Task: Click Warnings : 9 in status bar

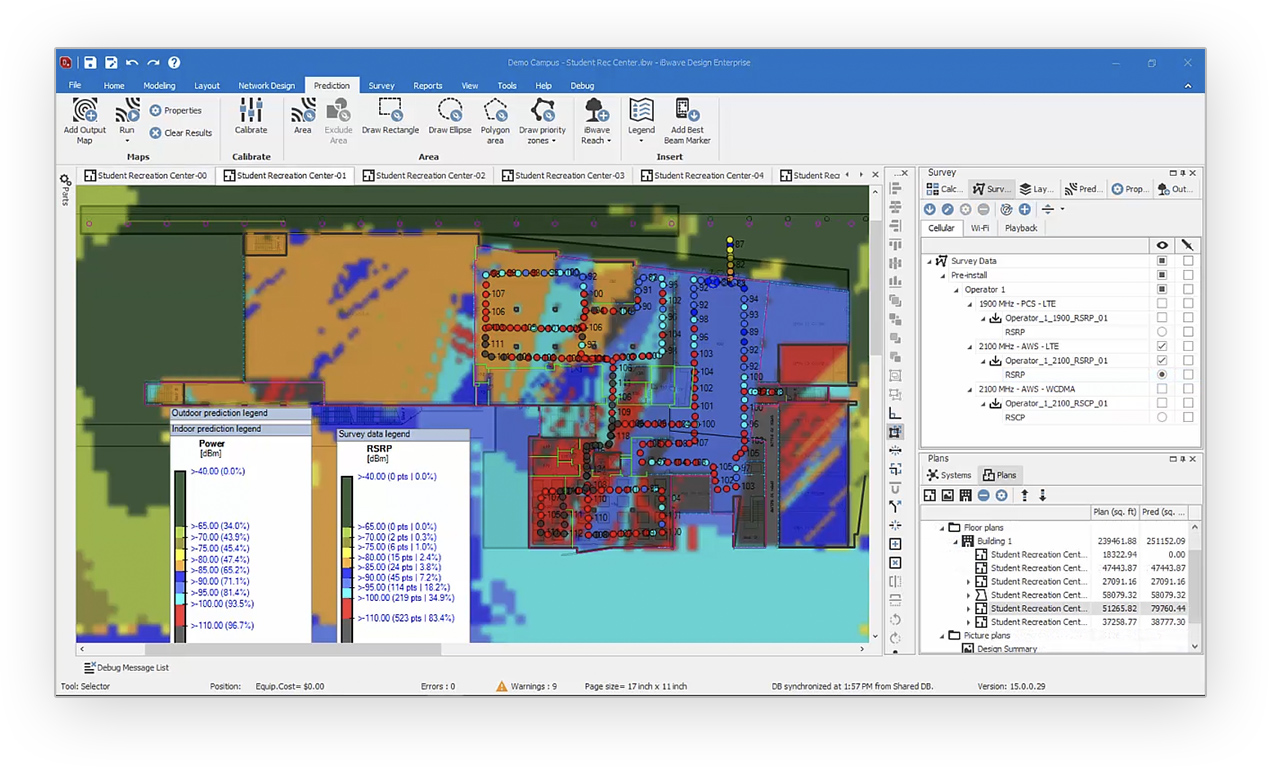Action: pyautogui.click(x=527, y=686)
